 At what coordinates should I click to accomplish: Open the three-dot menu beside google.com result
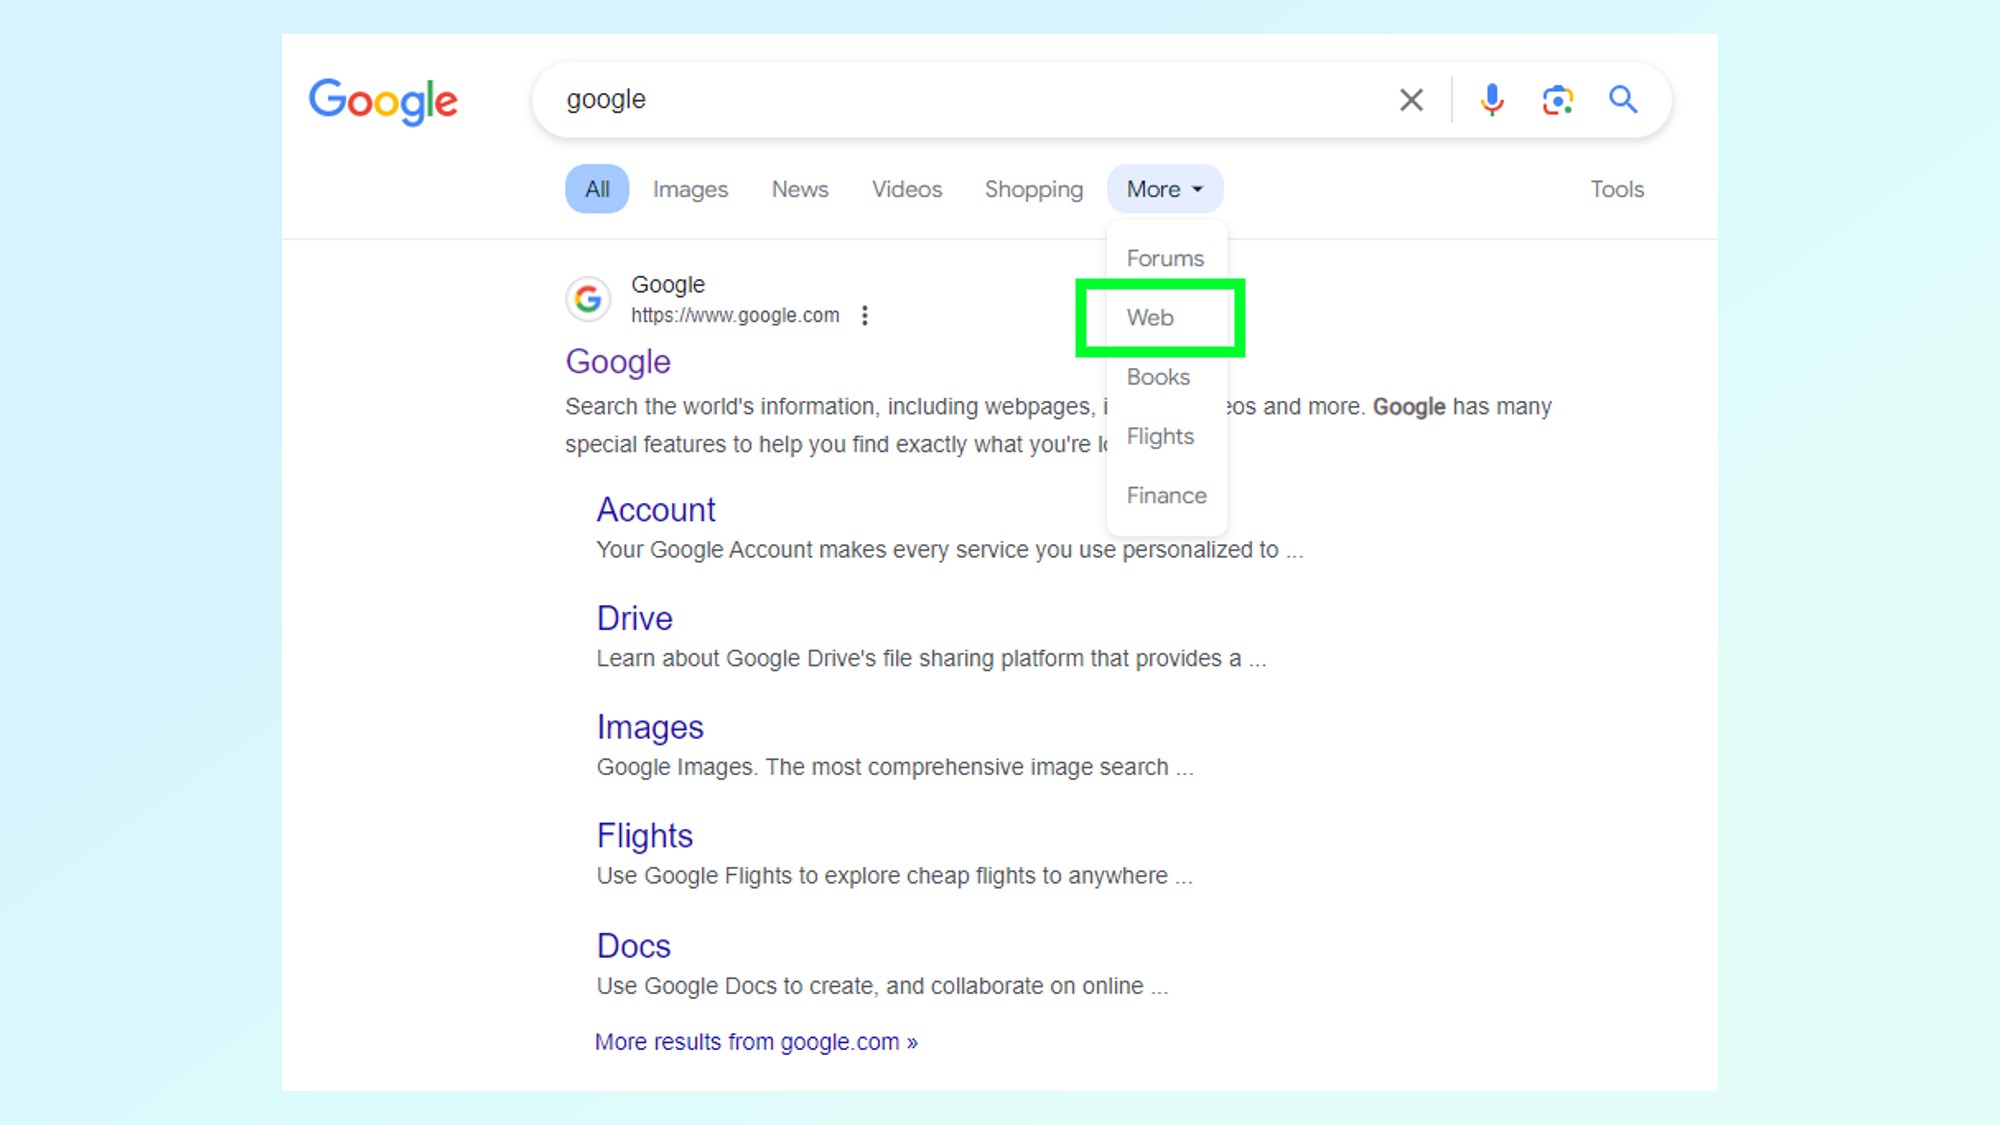click(x=864, y=315)
